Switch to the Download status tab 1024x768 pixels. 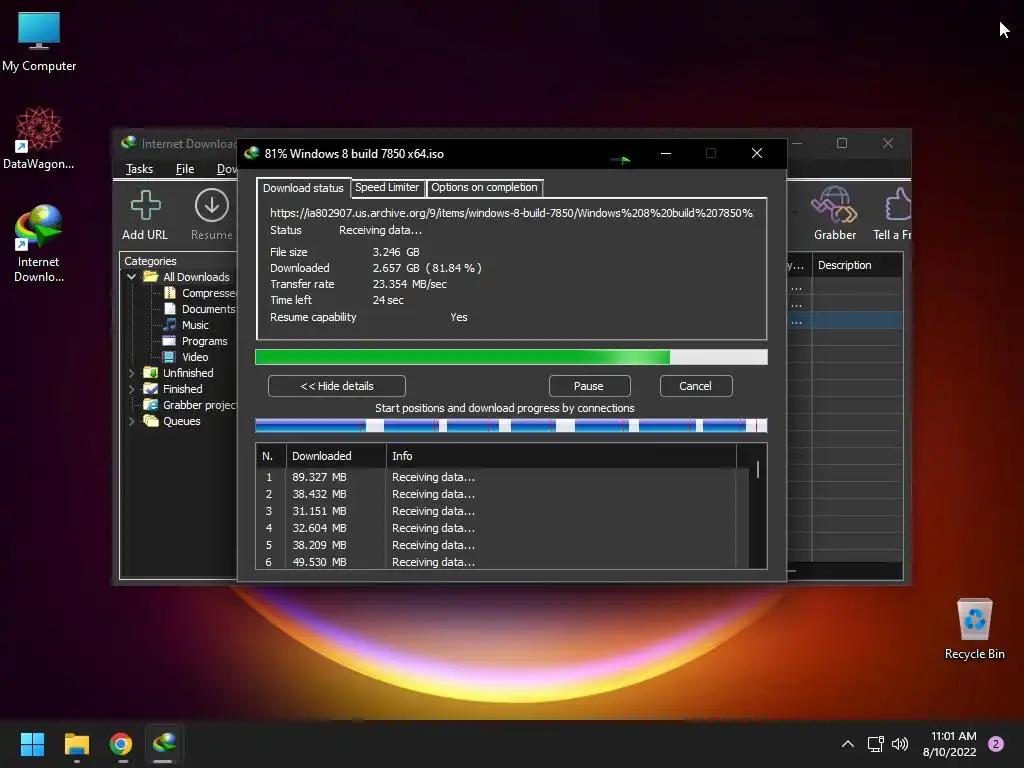(303, 188)
